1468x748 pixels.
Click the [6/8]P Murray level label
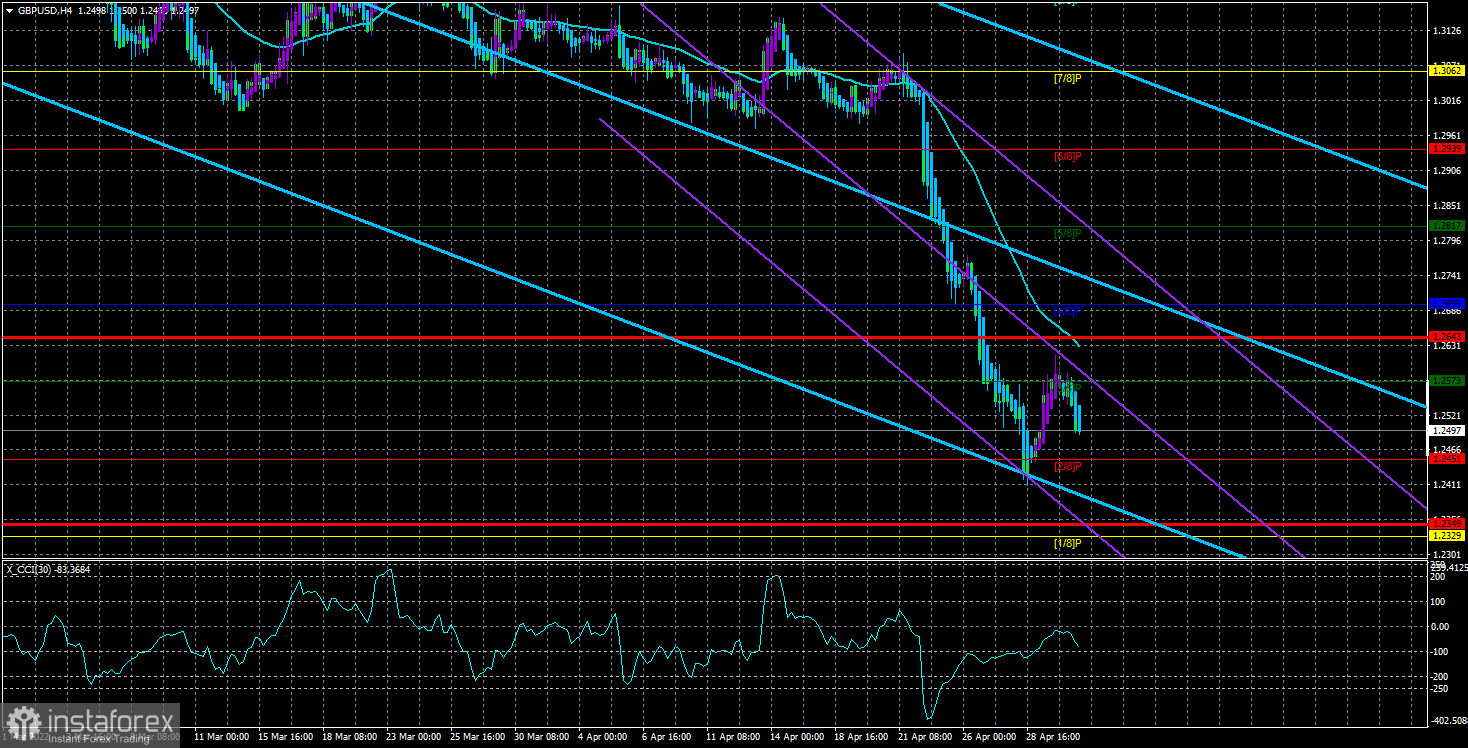pos(1068,156)
